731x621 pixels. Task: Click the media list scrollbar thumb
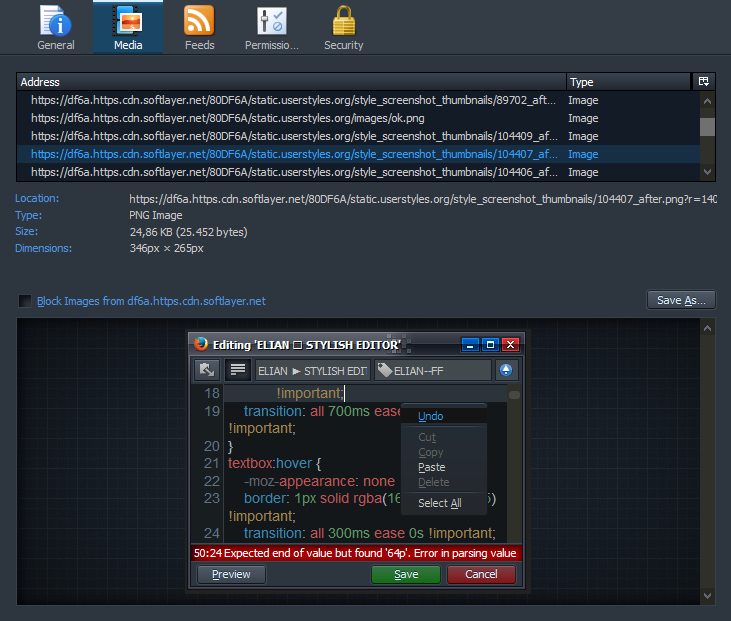click(707, 127)
